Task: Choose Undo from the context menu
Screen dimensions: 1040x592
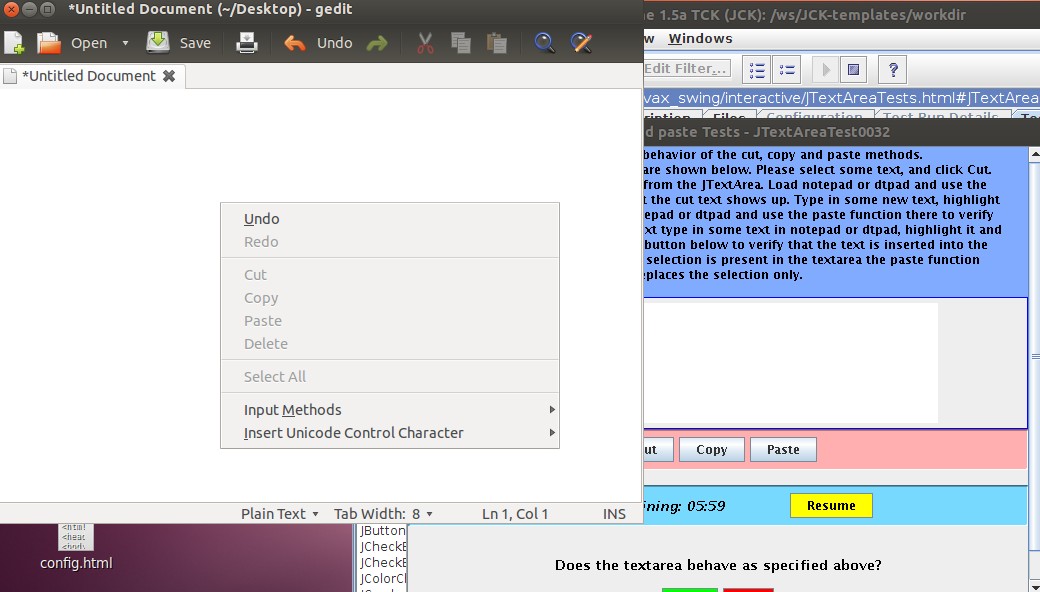Action: (262, 219)
